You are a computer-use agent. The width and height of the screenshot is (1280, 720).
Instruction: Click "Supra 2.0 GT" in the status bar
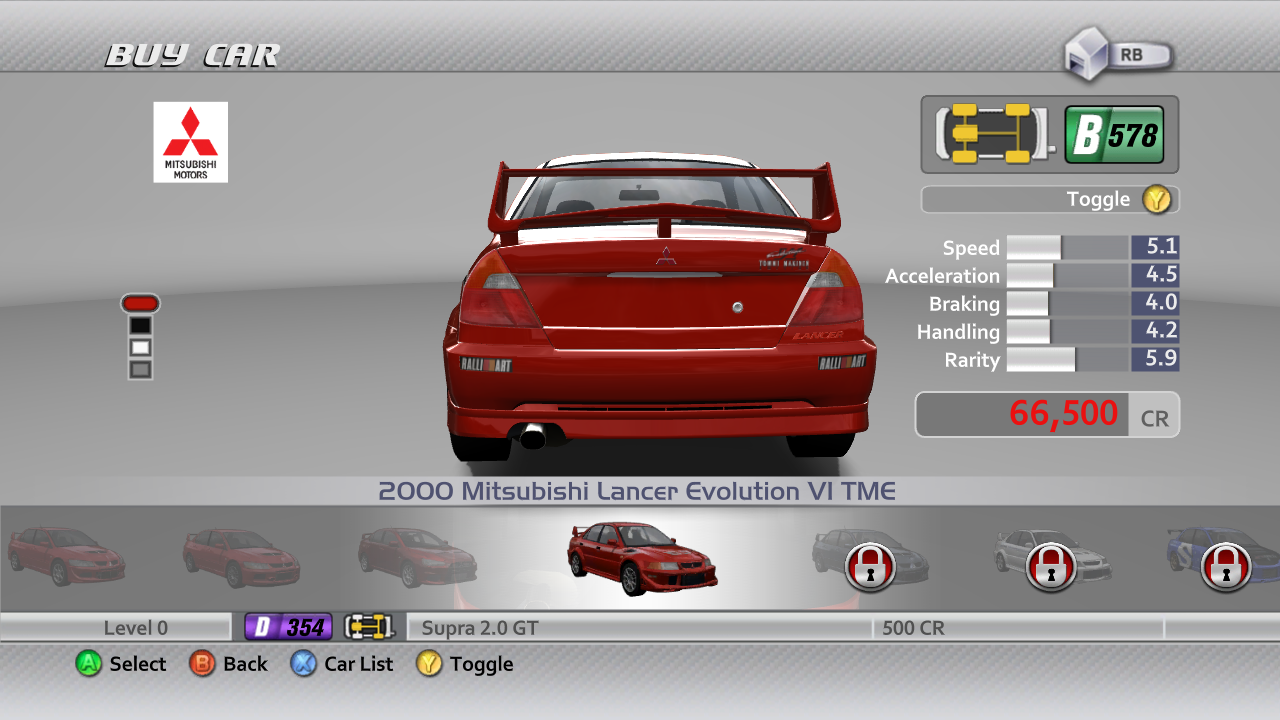pos(480,628)
